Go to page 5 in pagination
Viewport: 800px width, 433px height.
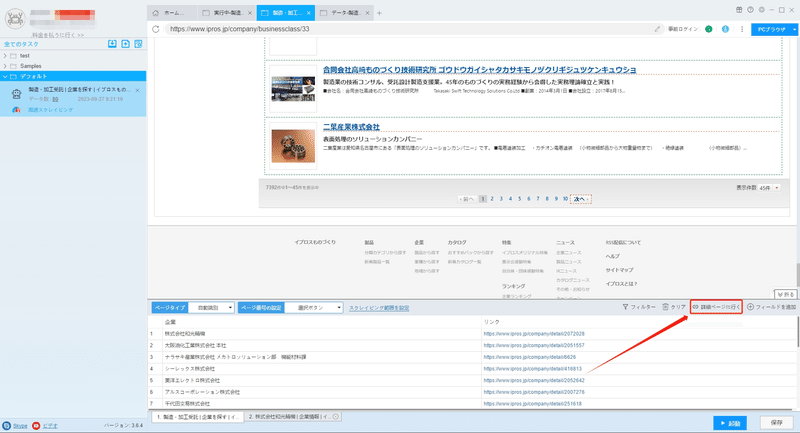point(519,199)
